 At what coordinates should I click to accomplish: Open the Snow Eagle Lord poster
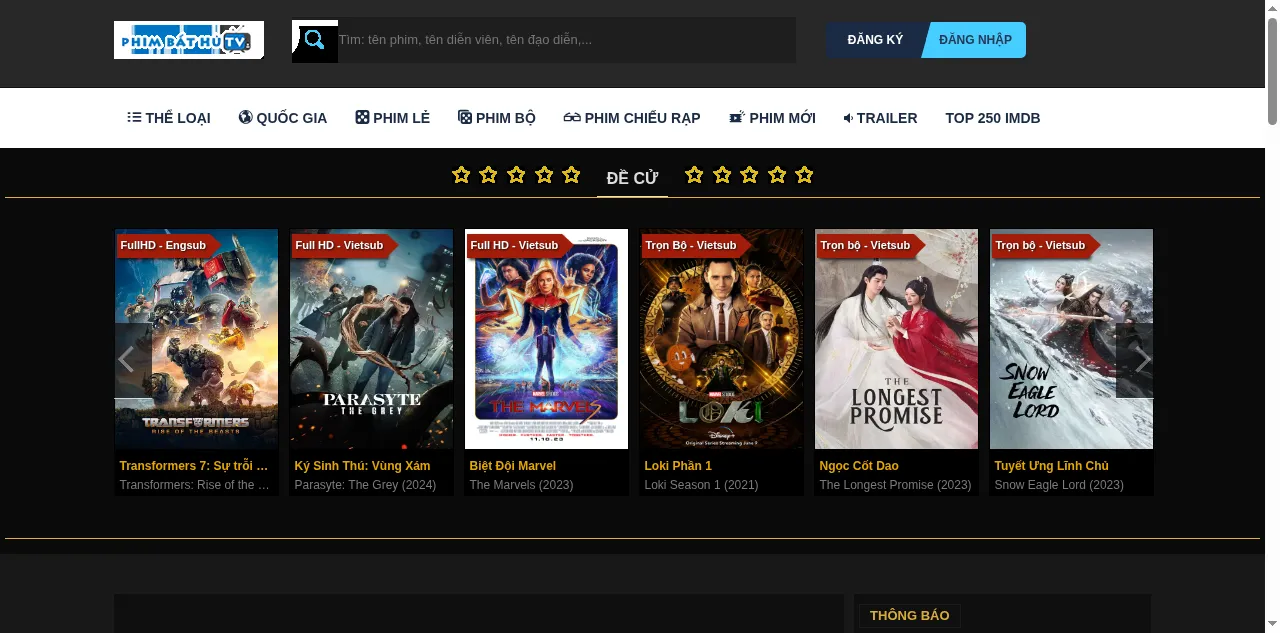coord(1072,339)
